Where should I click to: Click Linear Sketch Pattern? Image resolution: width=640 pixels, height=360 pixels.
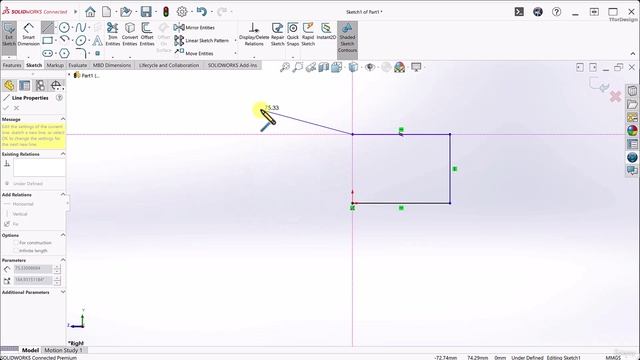point(201,40)
